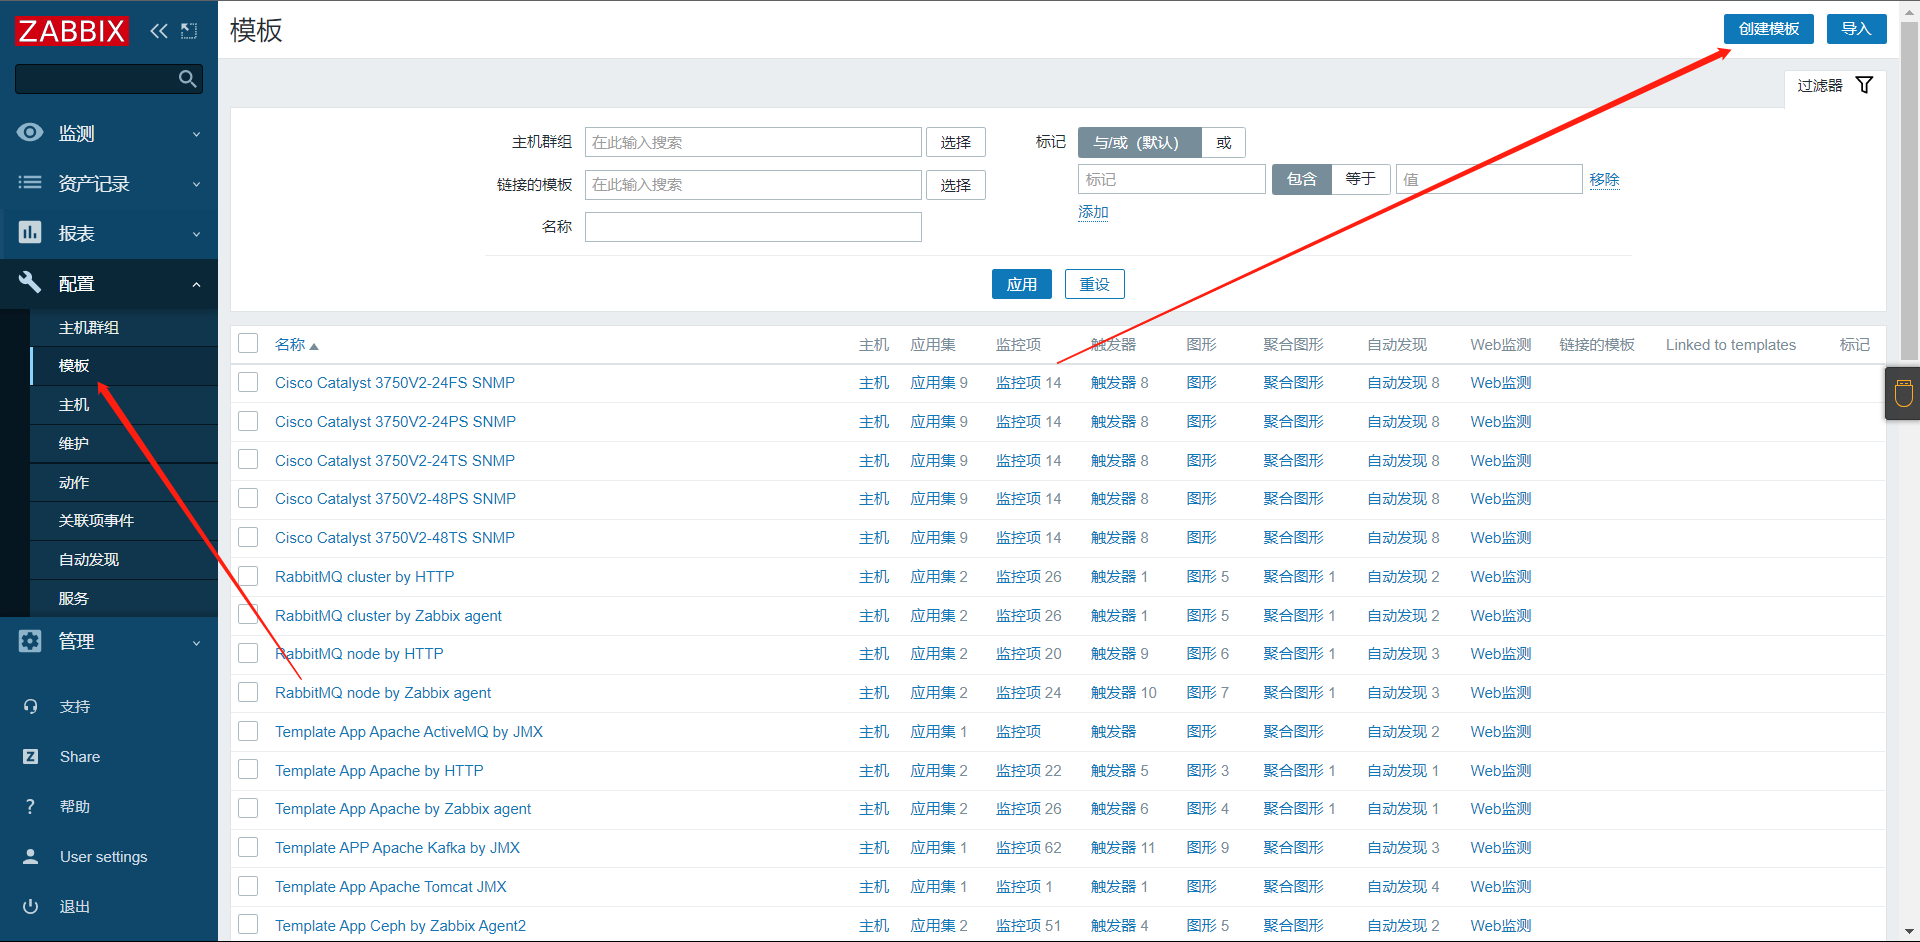The width and height of the screenshot is (1920, 942).
Task: Check Template App Apache Tomcat JMX checkbox
Action: coord(248,886)
